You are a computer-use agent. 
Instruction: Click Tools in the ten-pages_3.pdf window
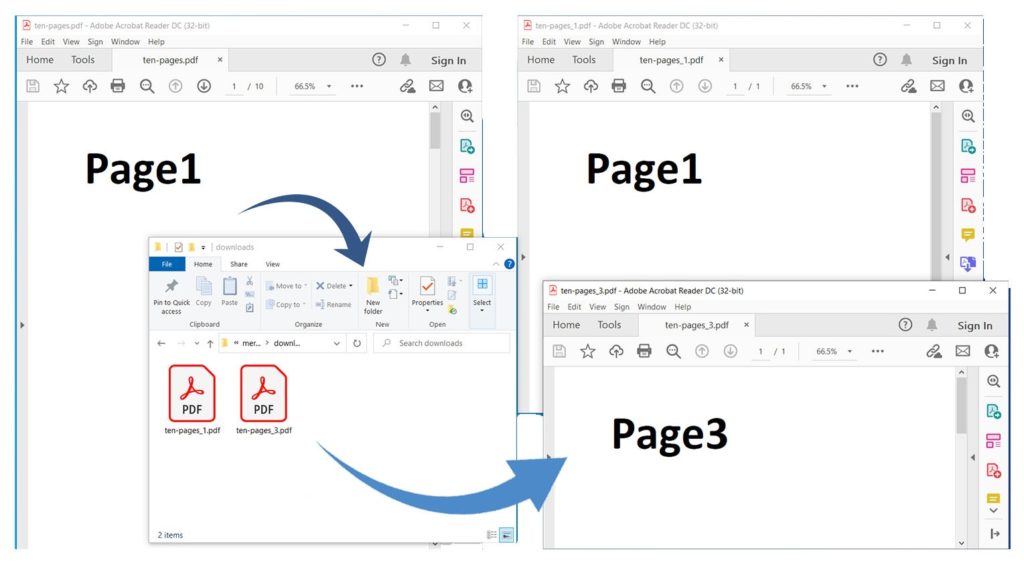(609, 325)
